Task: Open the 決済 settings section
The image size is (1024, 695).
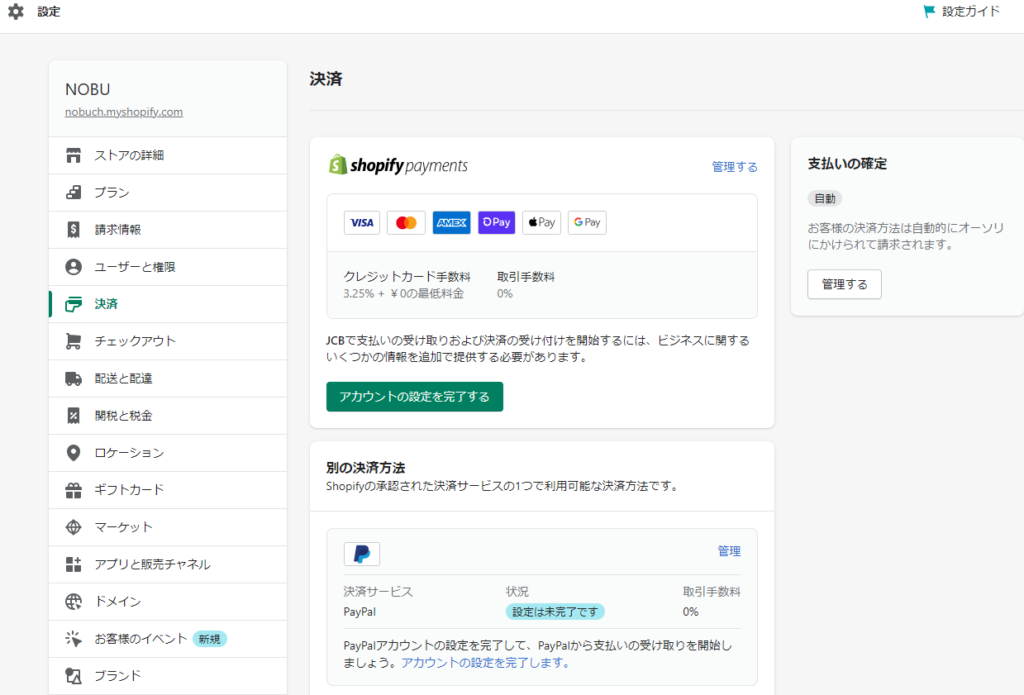Action: pyautogui.click(x=104, y=303)
